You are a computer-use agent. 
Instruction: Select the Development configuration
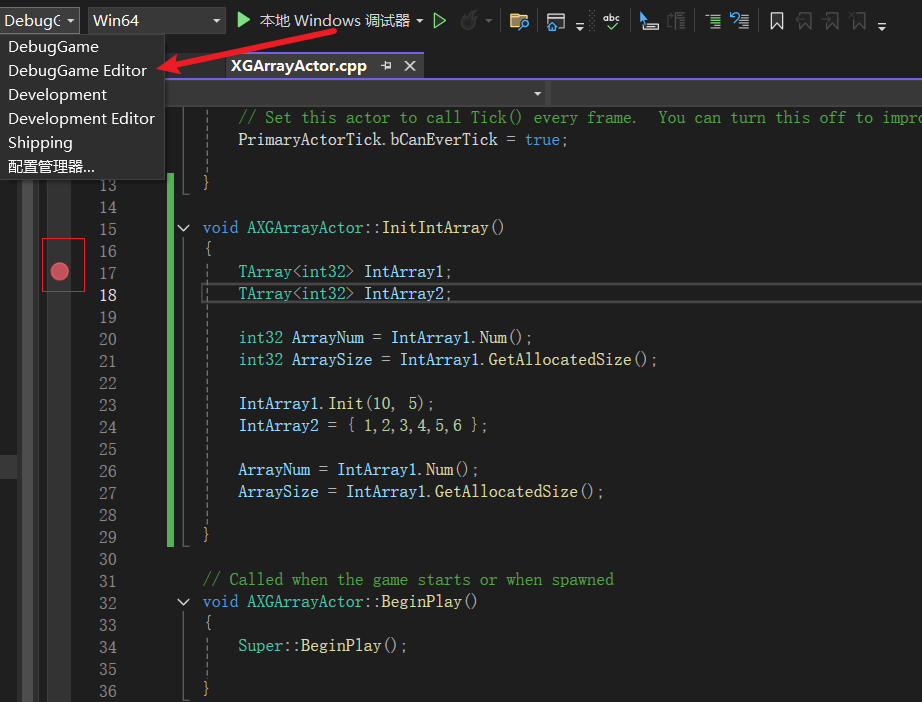pos(82,95)
